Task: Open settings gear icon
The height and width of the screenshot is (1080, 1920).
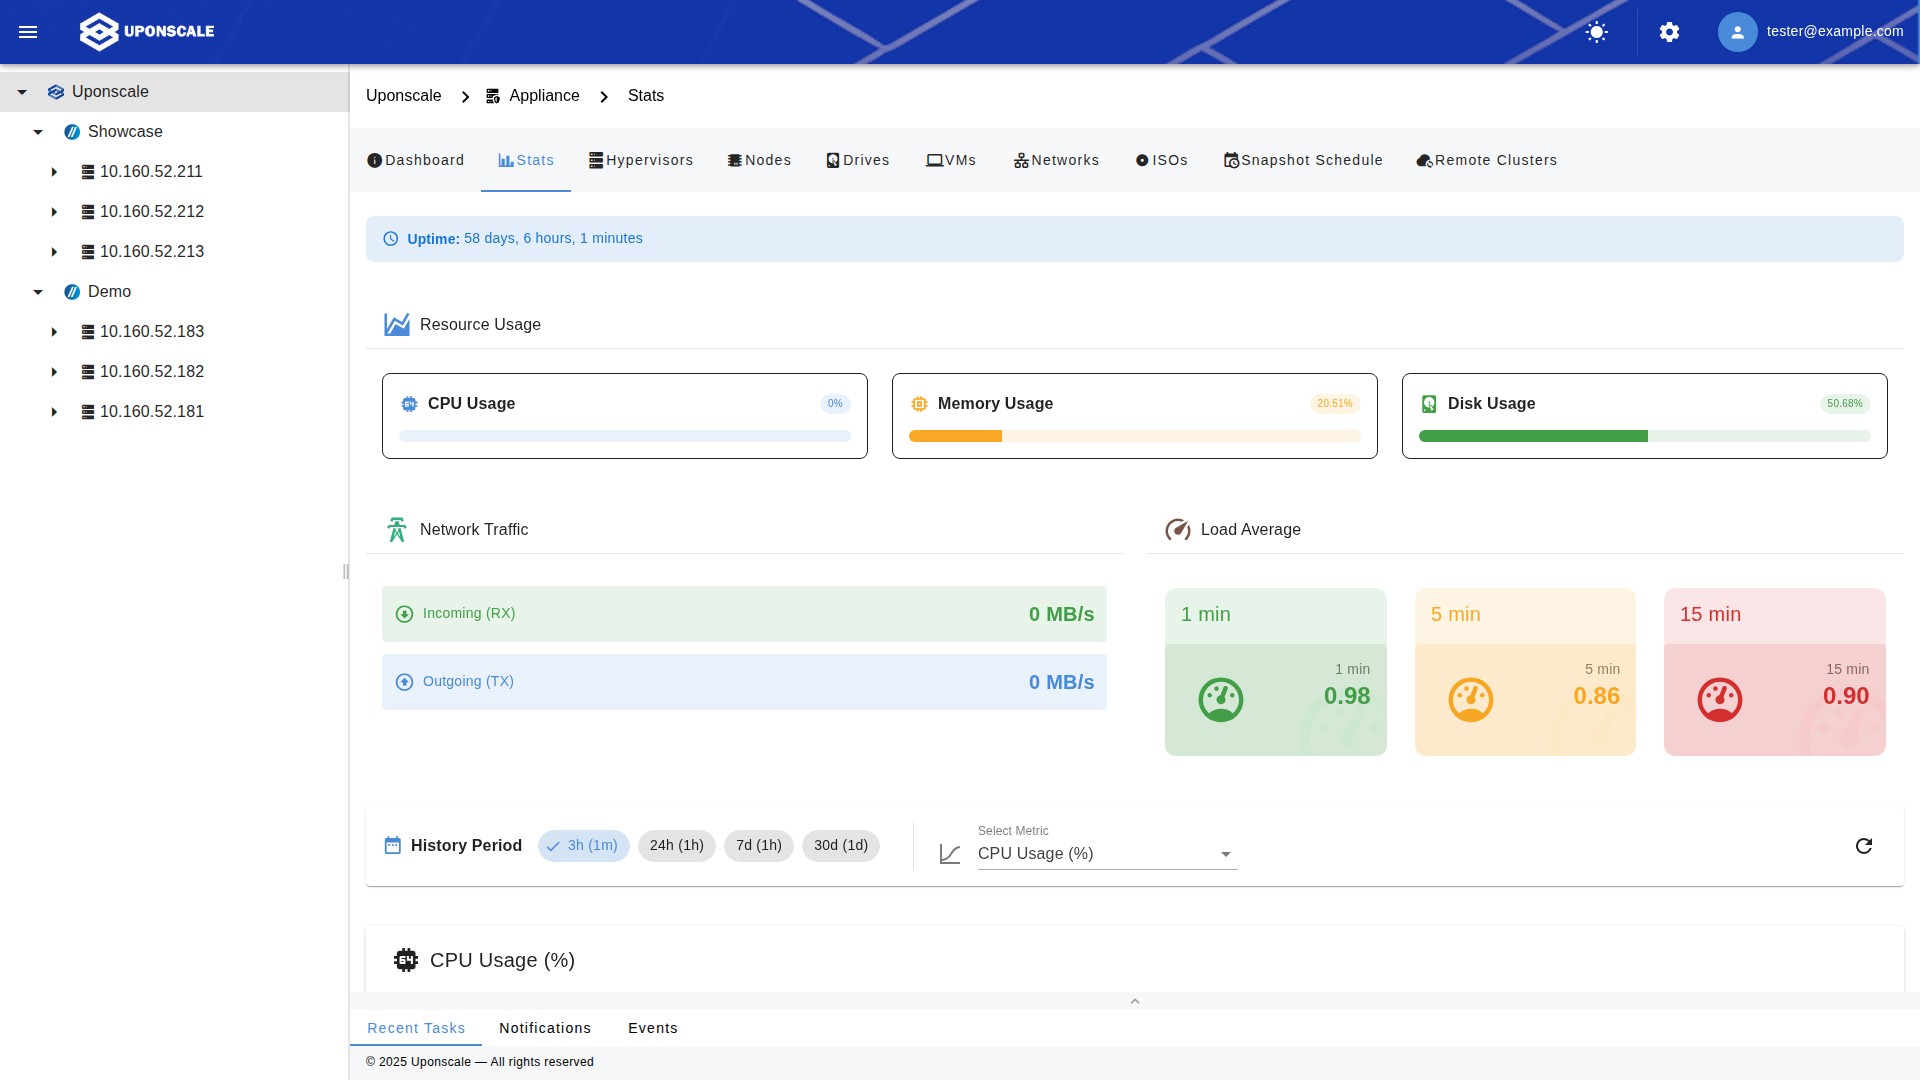Action: tap(1669, 32)
